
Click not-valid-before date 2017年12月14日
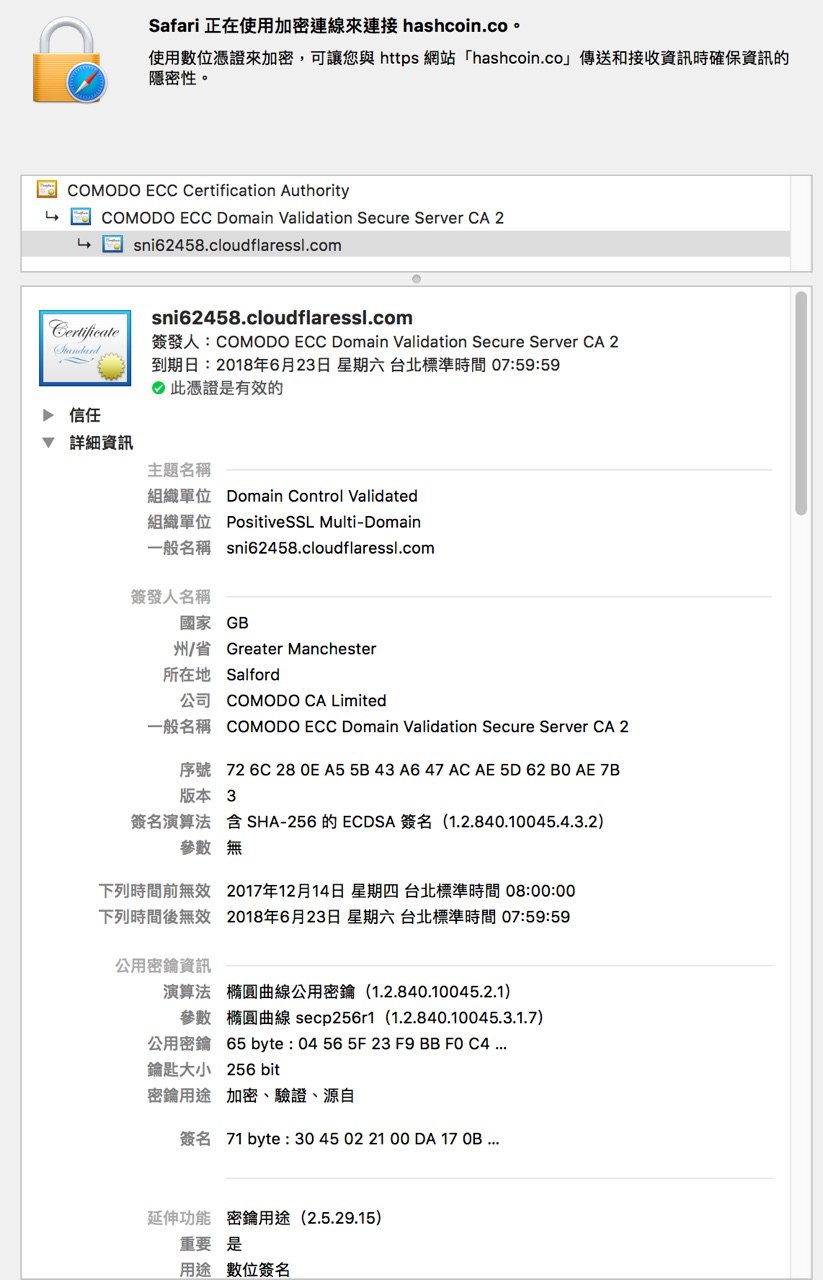(x=401, y=891)
